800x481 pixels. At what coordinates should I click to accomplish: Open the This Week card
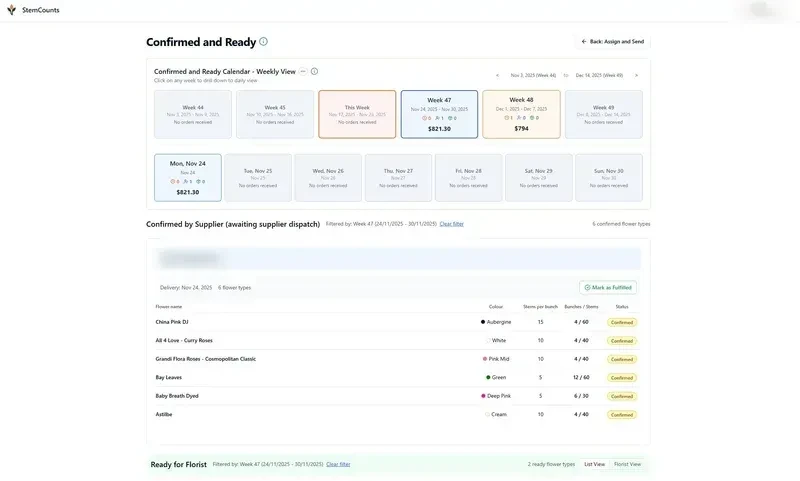[357, 114]
